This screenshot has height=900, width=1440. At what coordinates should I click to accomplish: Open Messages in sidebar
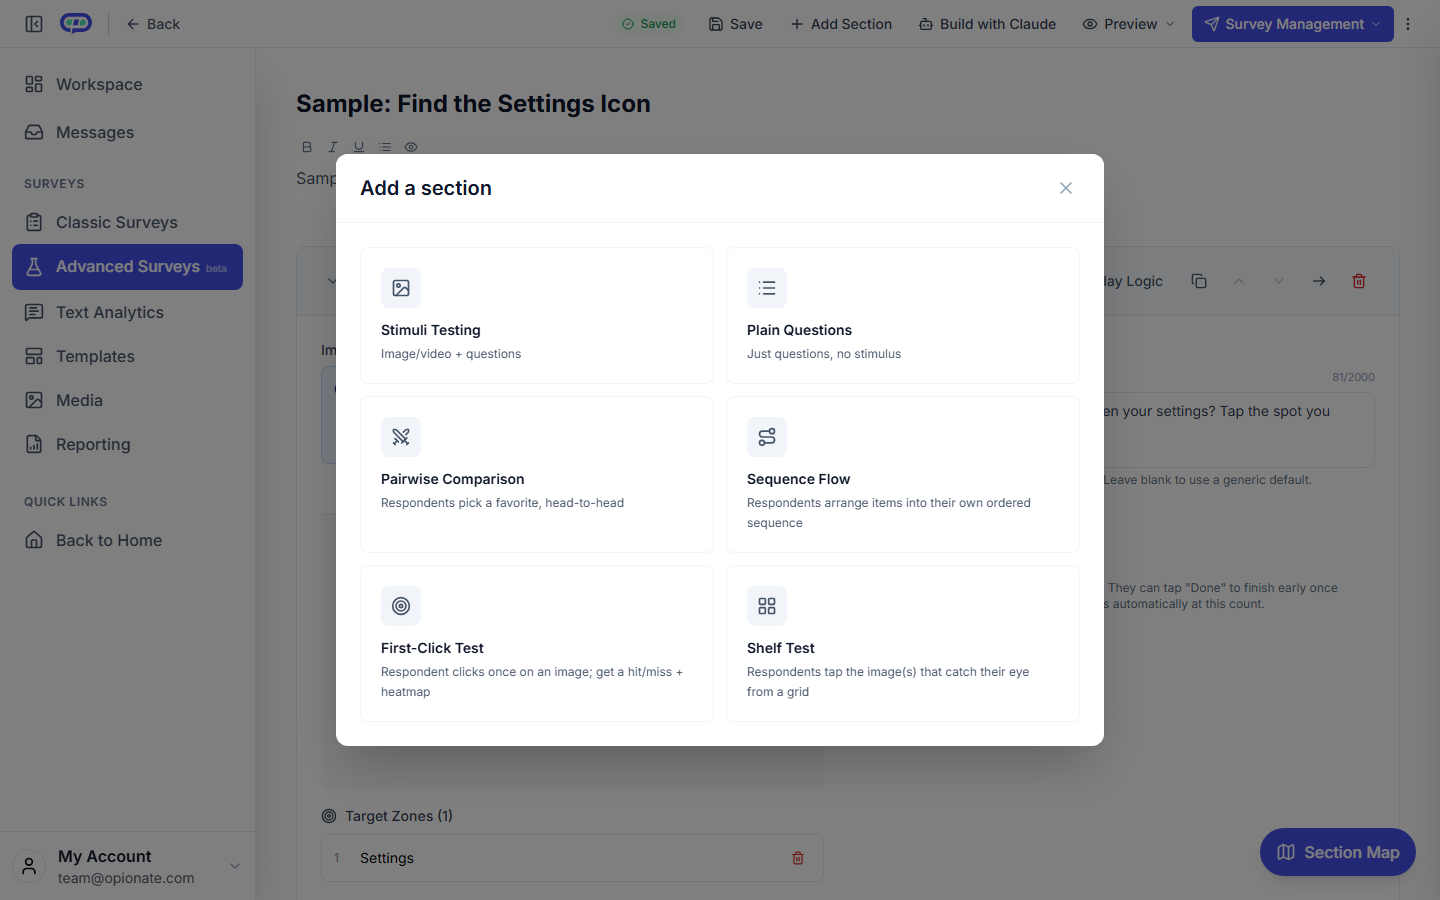point(127,132)
